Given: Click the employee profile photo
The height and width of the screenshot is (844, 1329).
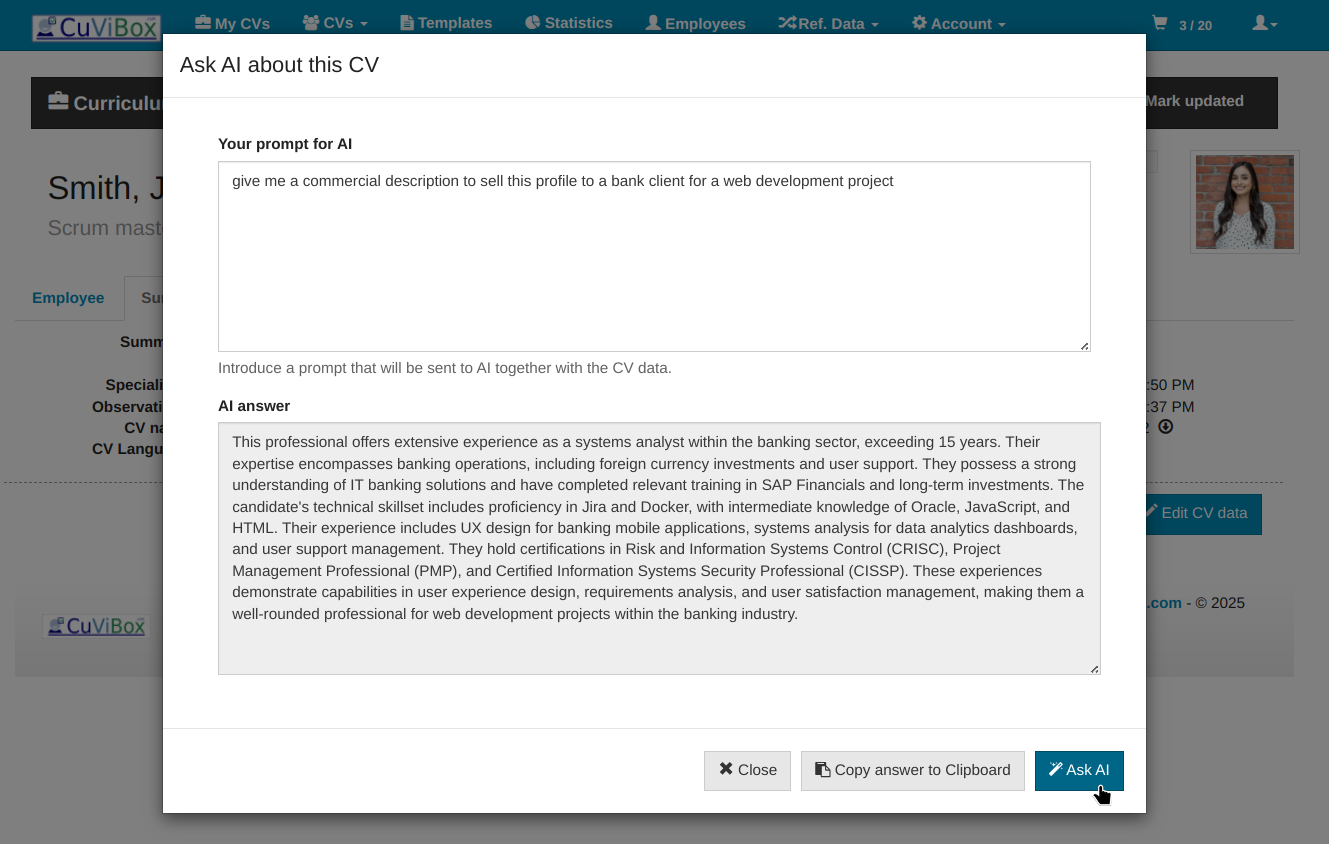Looking at the screenshot, I should [x=1244, y=202].
